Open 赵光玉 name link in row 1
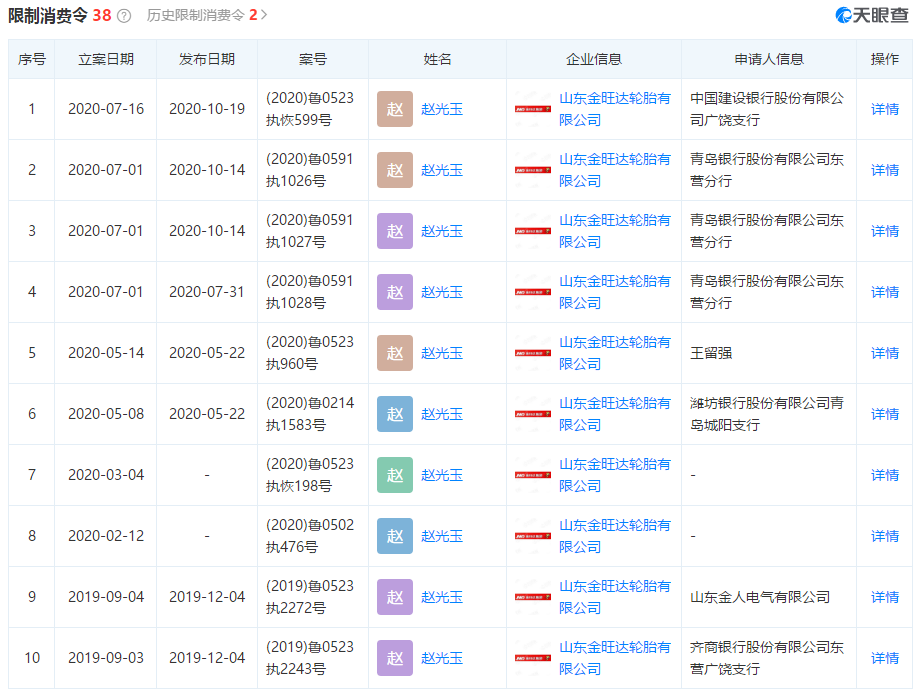Screen dimensions: 923x698 pos(442,109)
